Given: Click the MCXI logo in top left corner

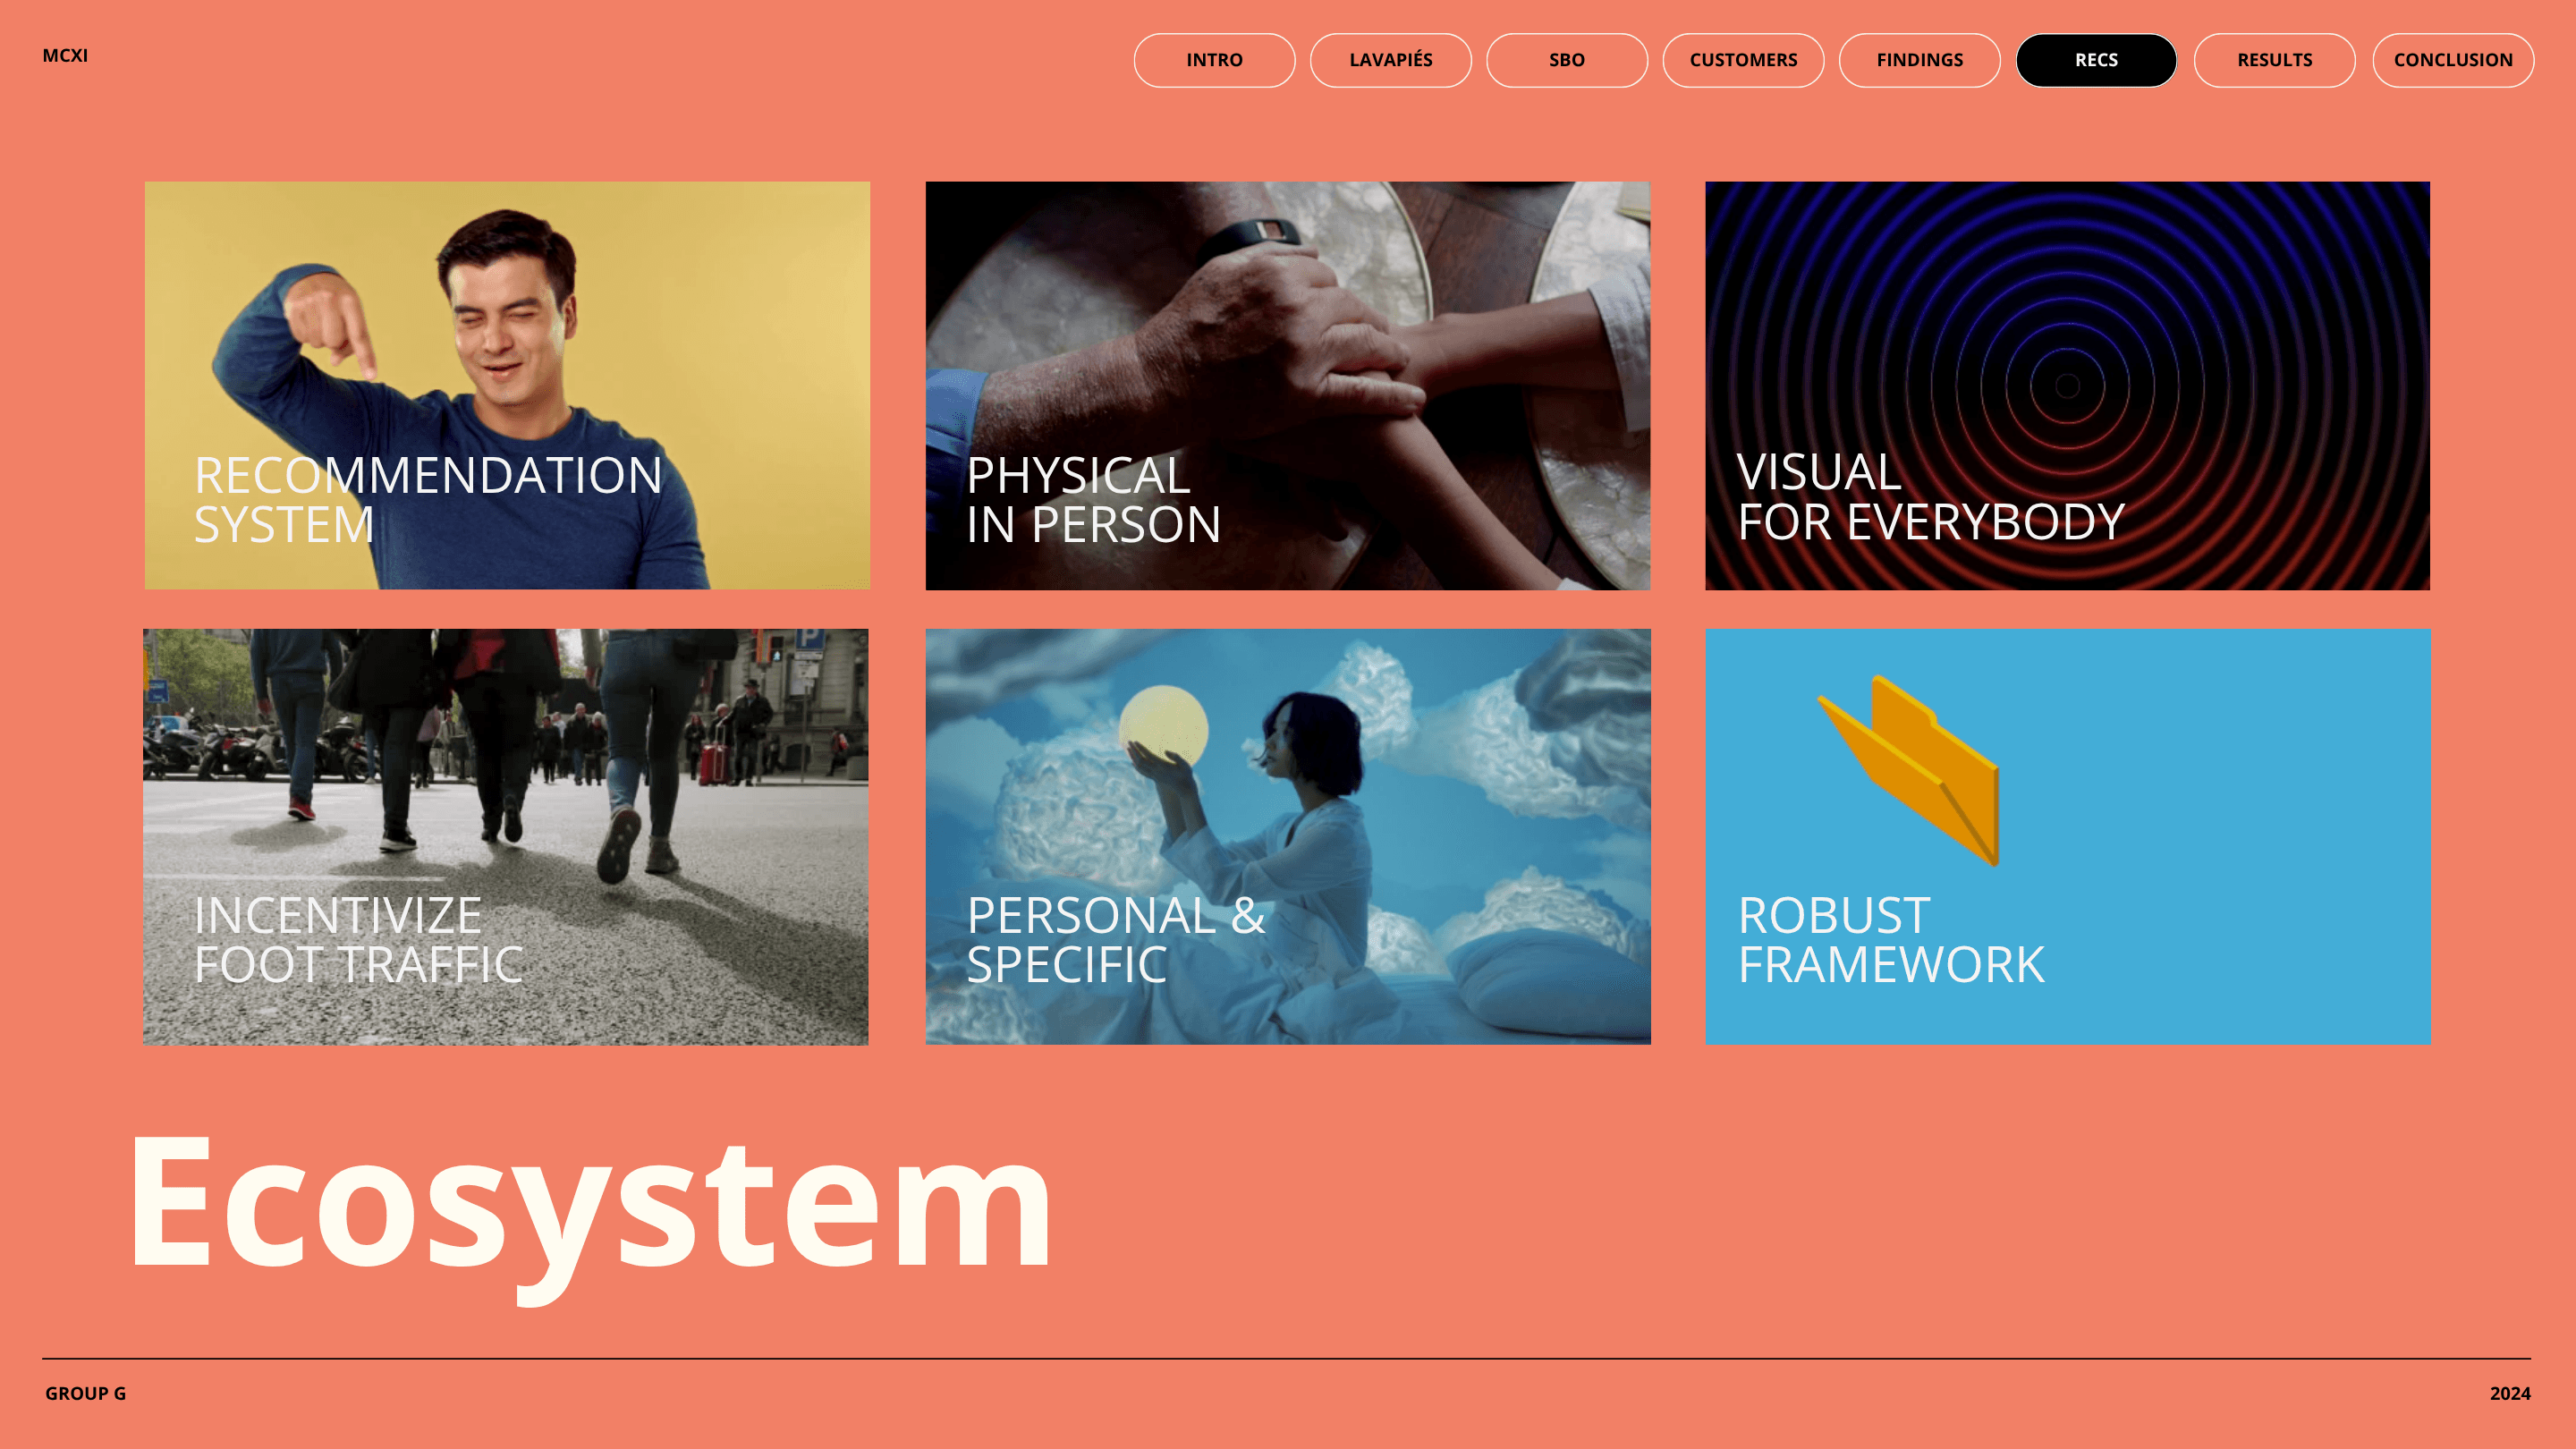Looking at the screenshot, I should point(64,56).
